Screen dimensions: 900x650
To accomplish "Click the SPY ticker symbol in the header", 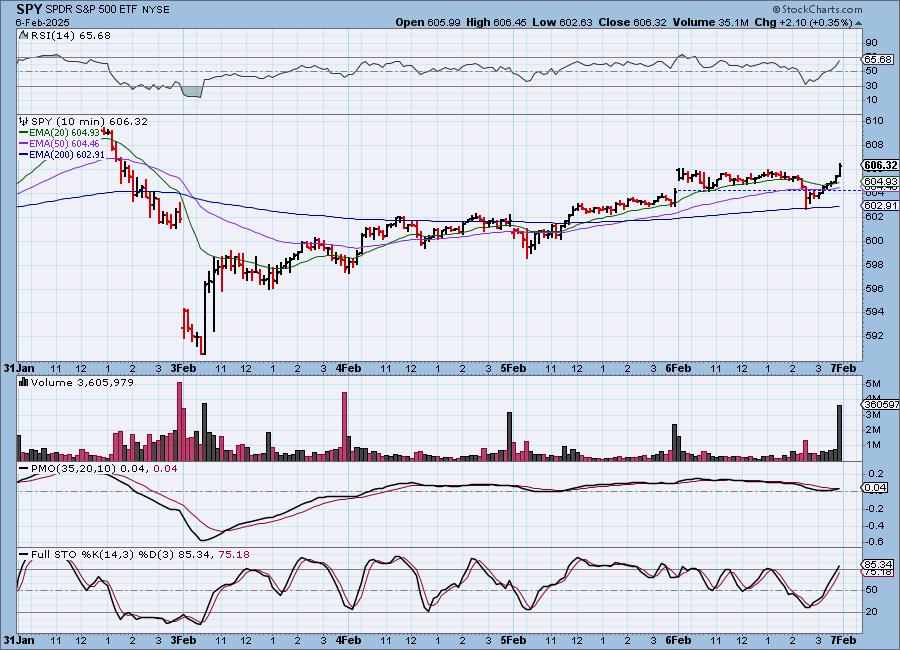I will pos(29,9).
